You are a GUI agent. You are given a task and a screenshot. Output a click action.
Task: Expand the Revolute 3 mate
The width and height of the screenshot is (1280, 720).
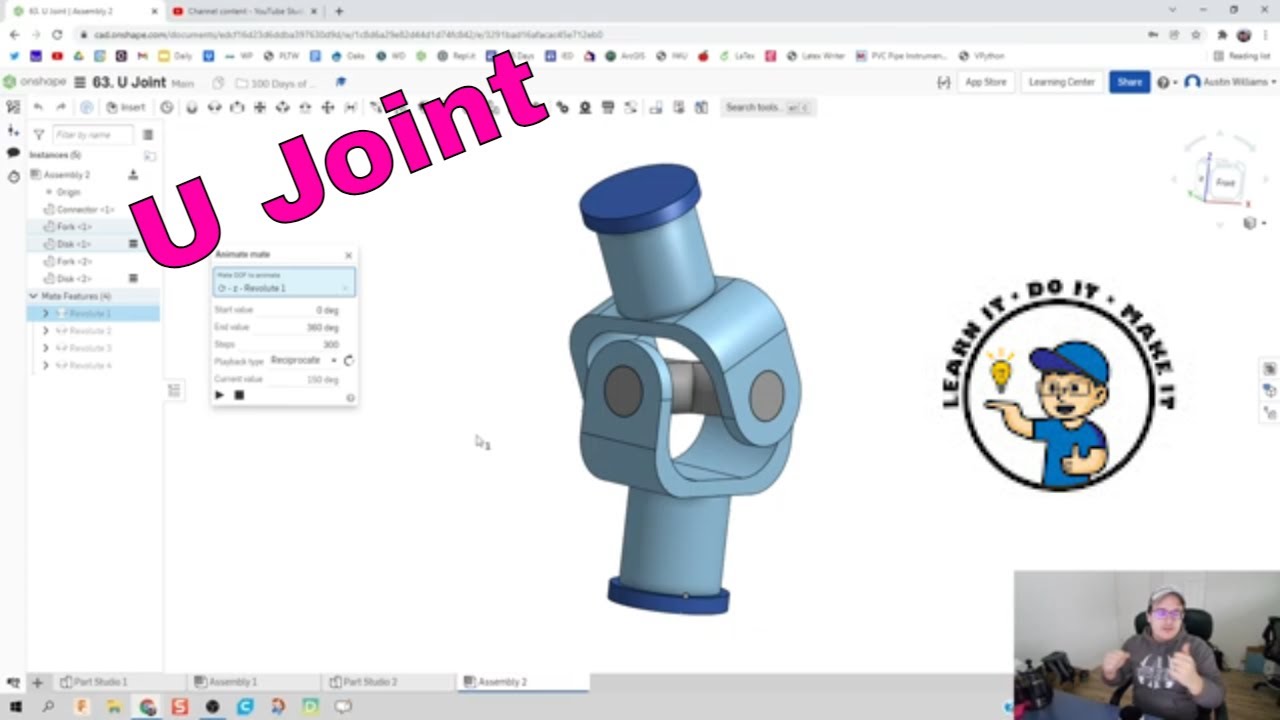45,348
